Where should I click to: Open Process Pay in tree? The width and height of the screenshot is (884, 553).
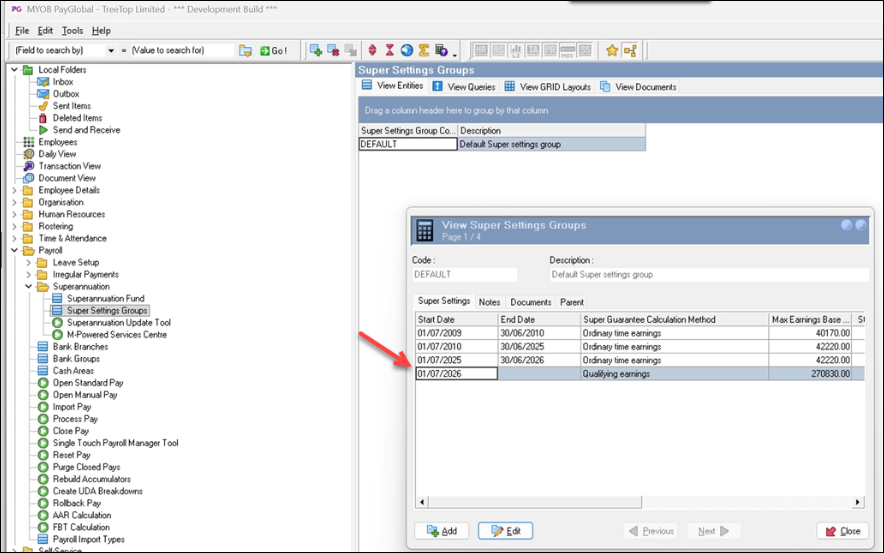[x=75, y=419]
